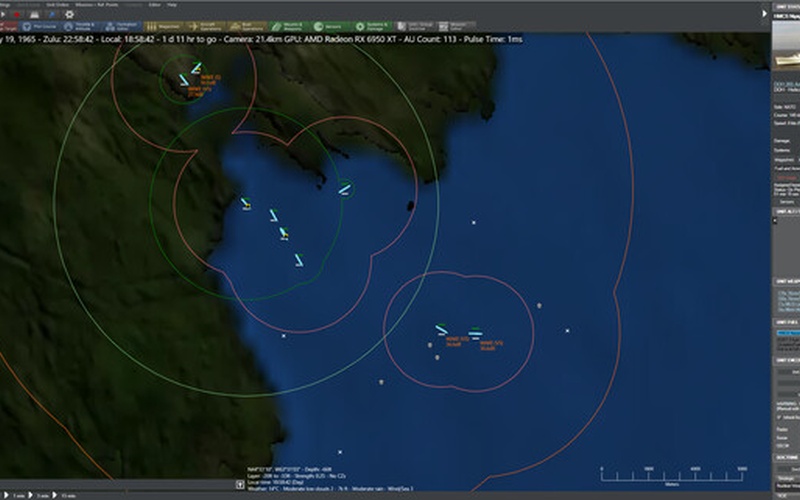Open Systems & Damage window
800x500 pixels.
tap(371, 26)
